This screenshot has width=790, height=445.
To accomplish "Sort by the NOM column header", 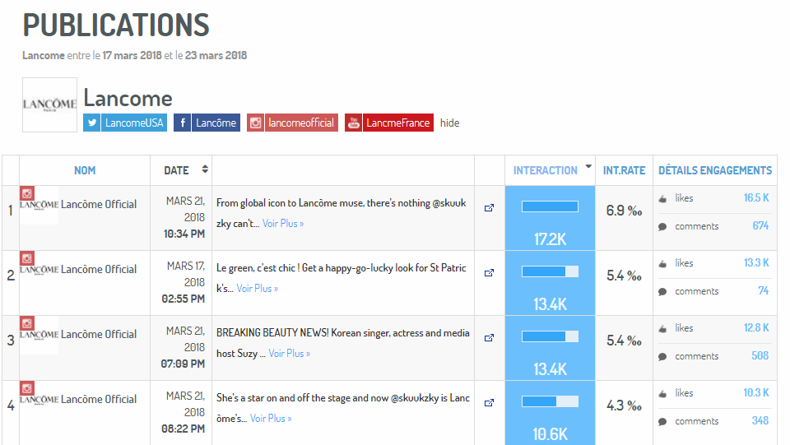I will pyautogui.click(x=85, y=171).
